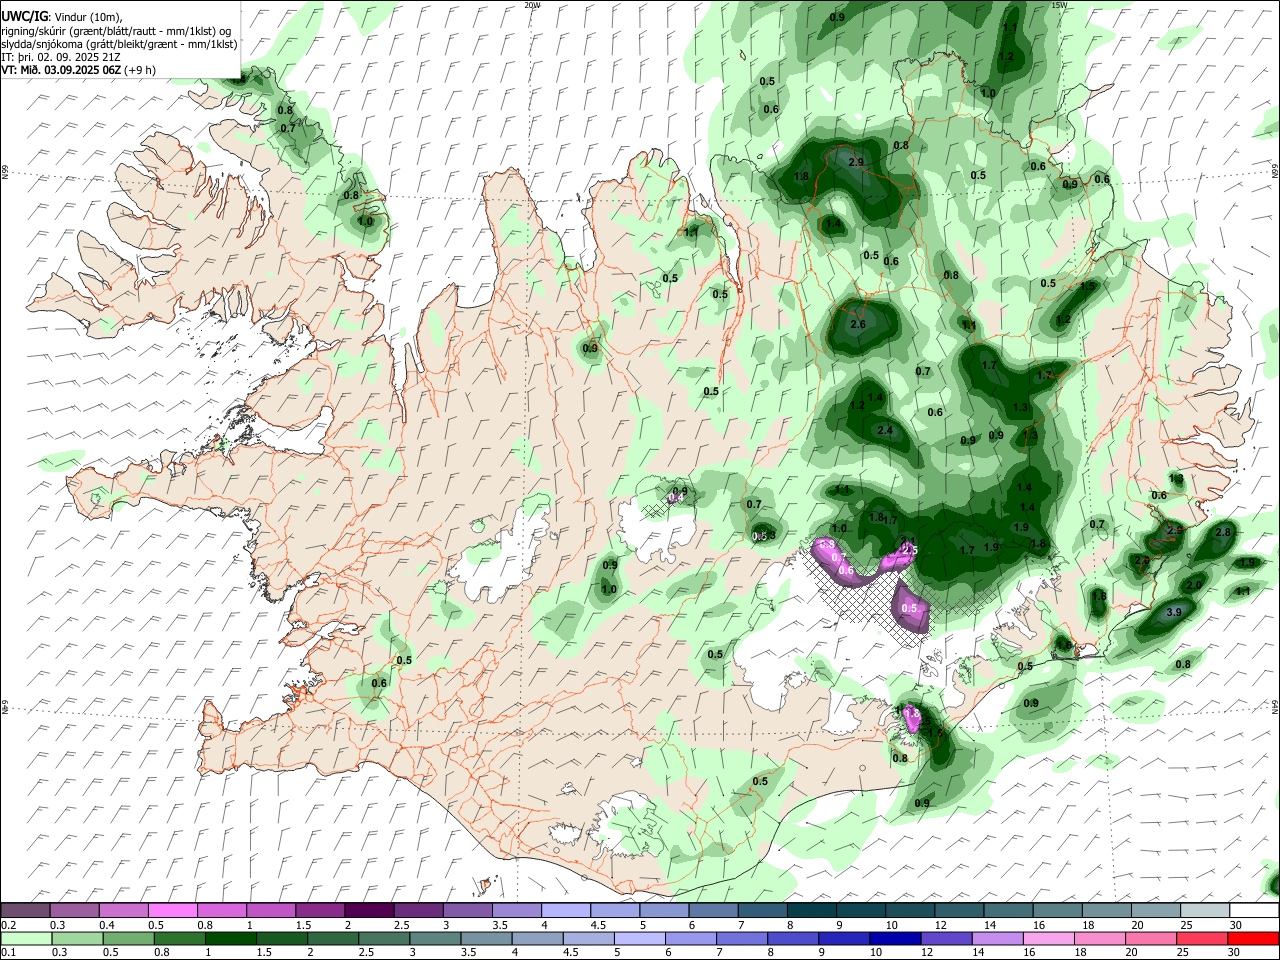Select the dark teal 8 swatch in the upper legend row

tap(811, 910)
